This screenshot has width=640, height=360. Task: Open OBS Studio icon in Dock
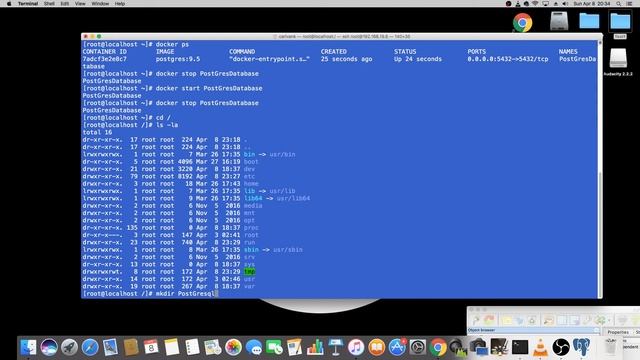(x=561, y=347)
